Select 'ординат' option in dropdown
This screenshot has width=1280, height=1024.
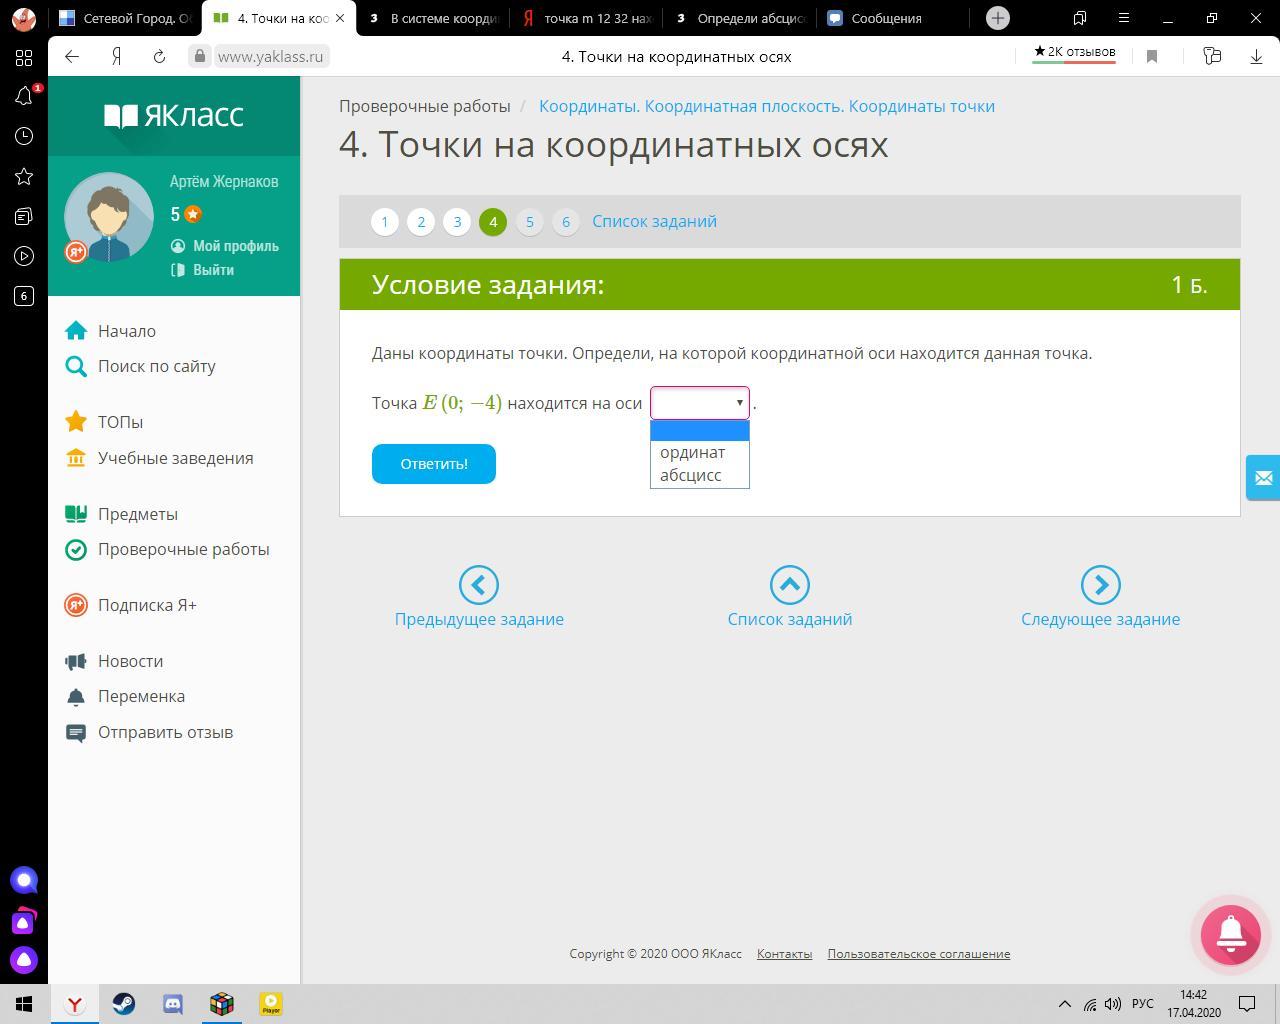pyautogui.click(x=700, y=452)
